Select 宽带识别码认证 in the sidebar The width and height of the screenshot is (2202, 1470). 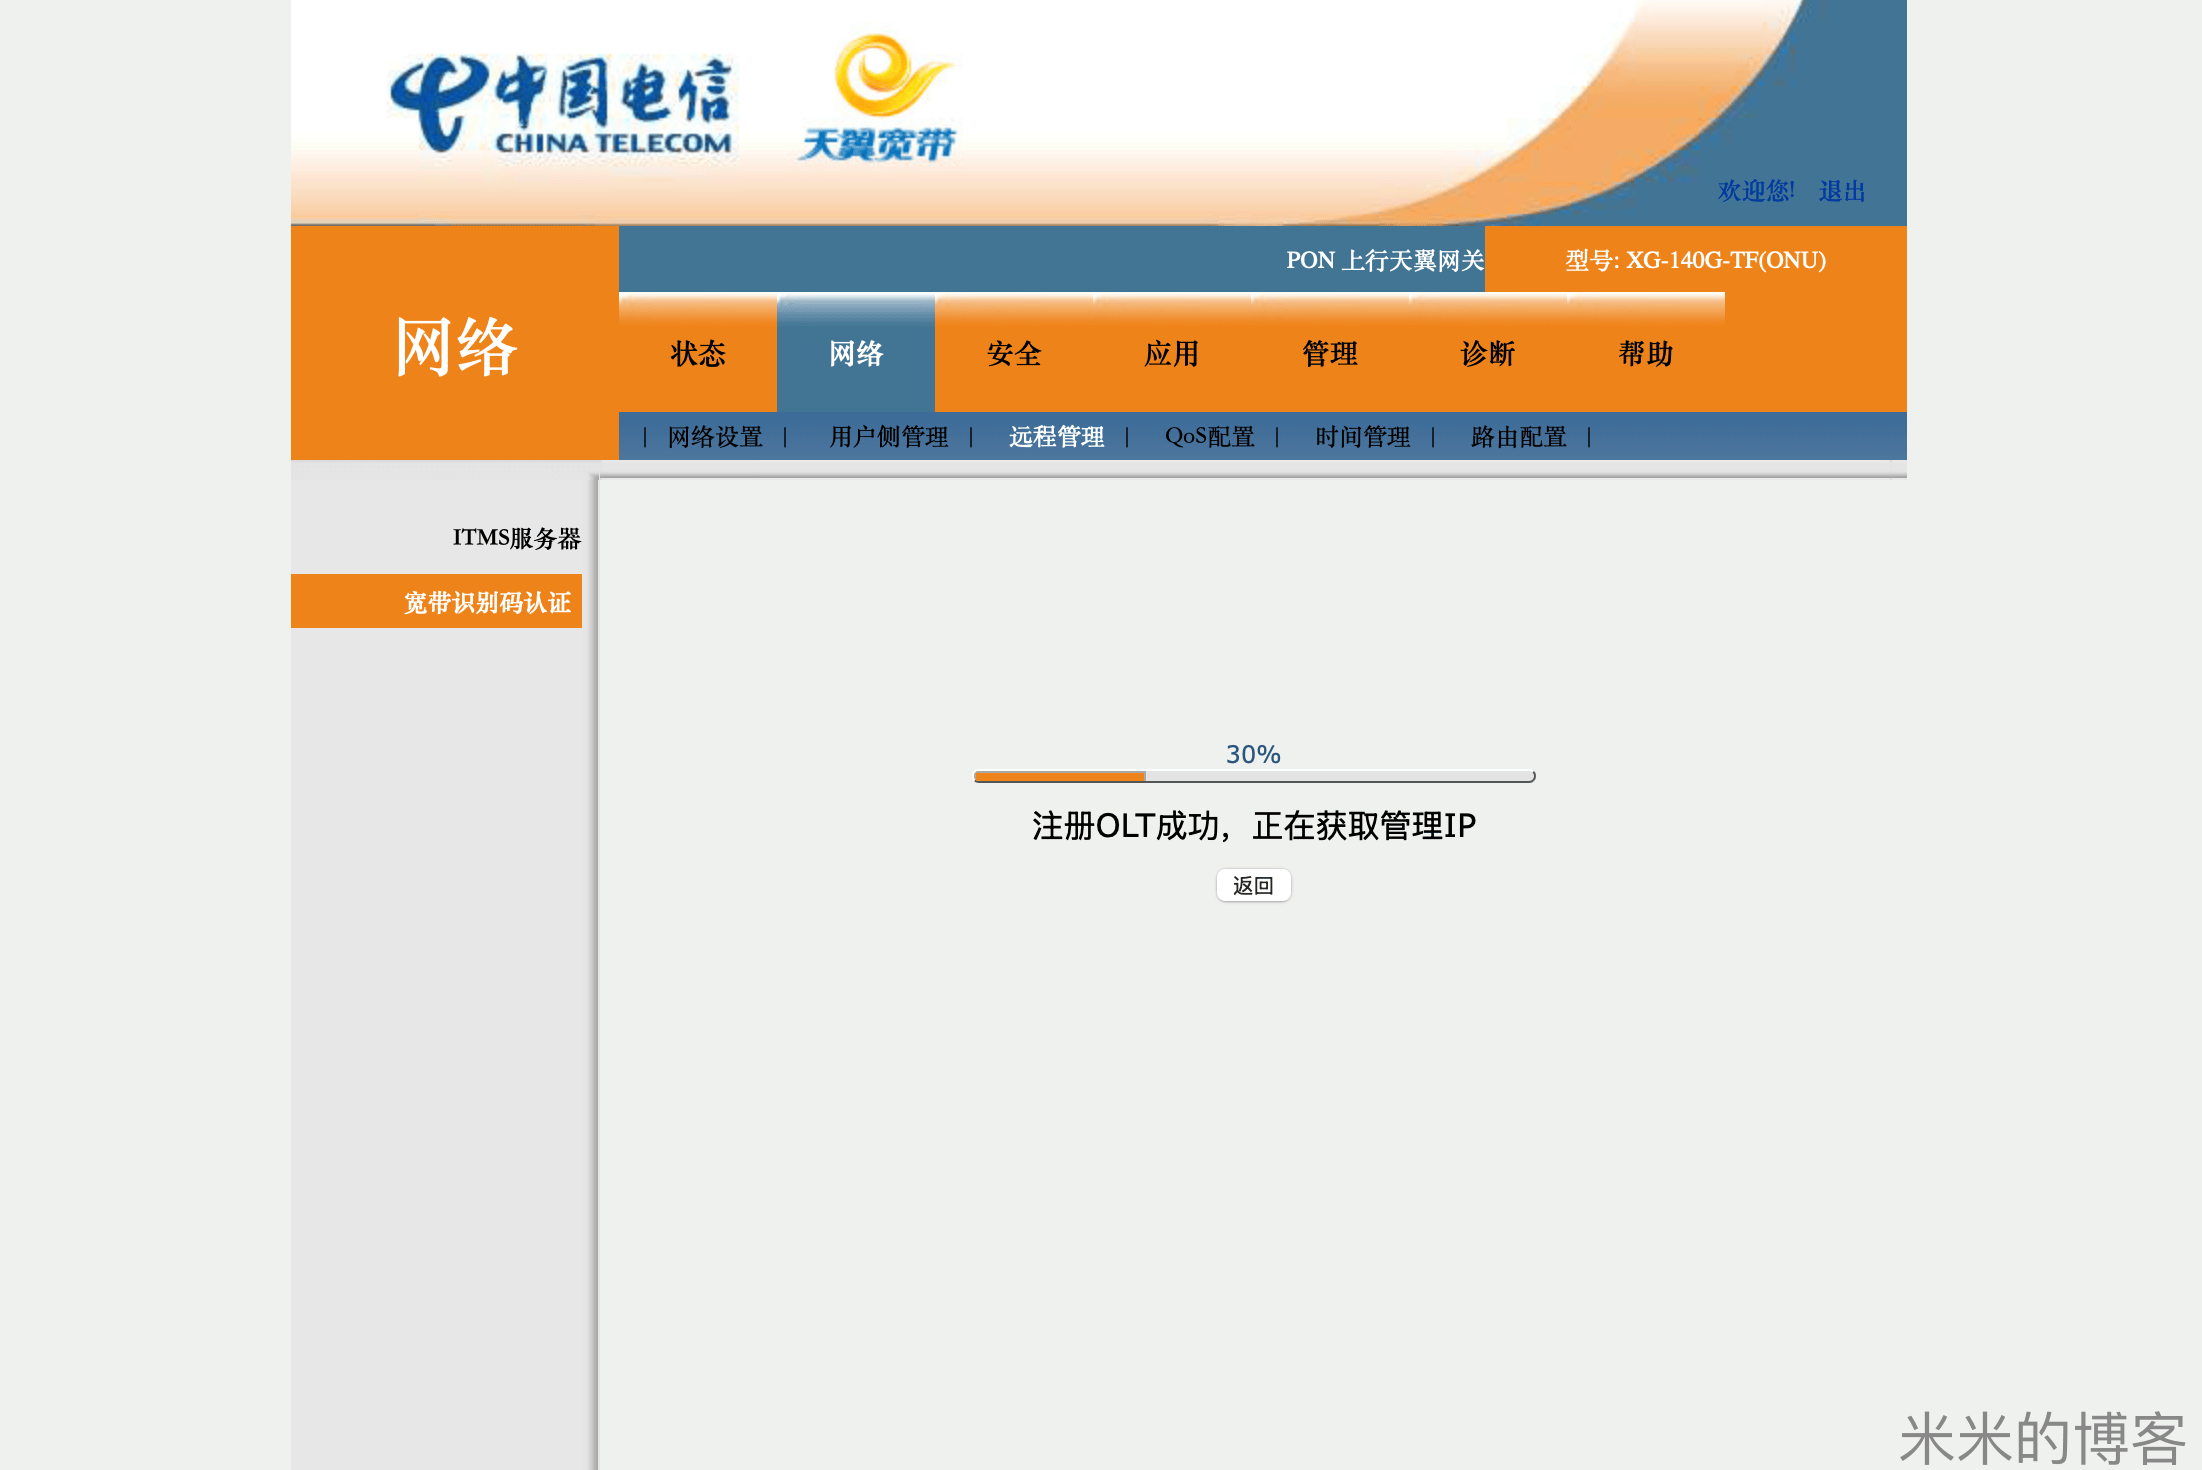tap(487, 601)
